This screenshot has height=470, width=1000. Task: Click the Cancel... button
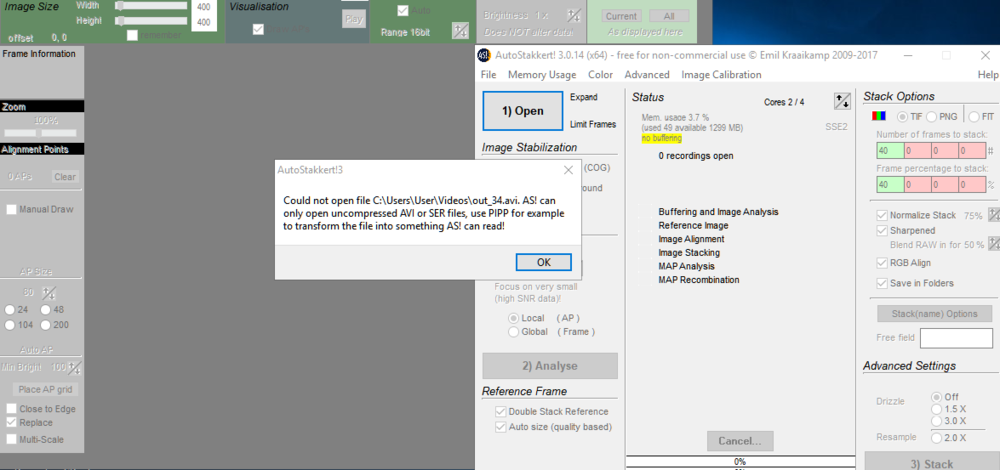(x=740, y=441)
